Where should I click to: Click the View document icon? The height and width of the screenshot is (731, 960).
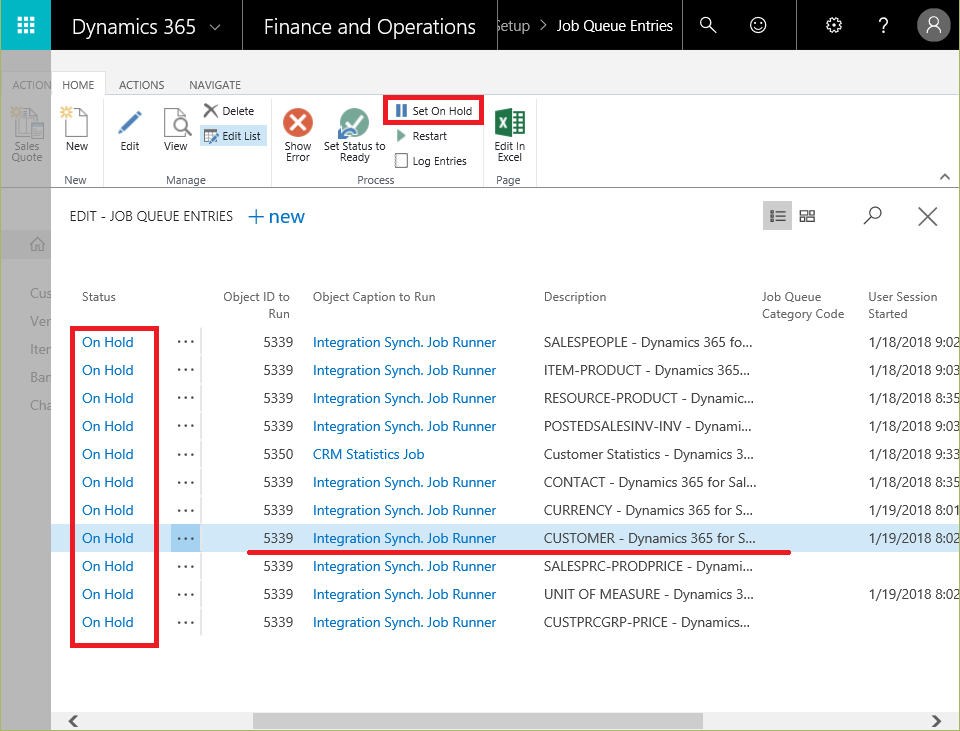tap(176, 129)
